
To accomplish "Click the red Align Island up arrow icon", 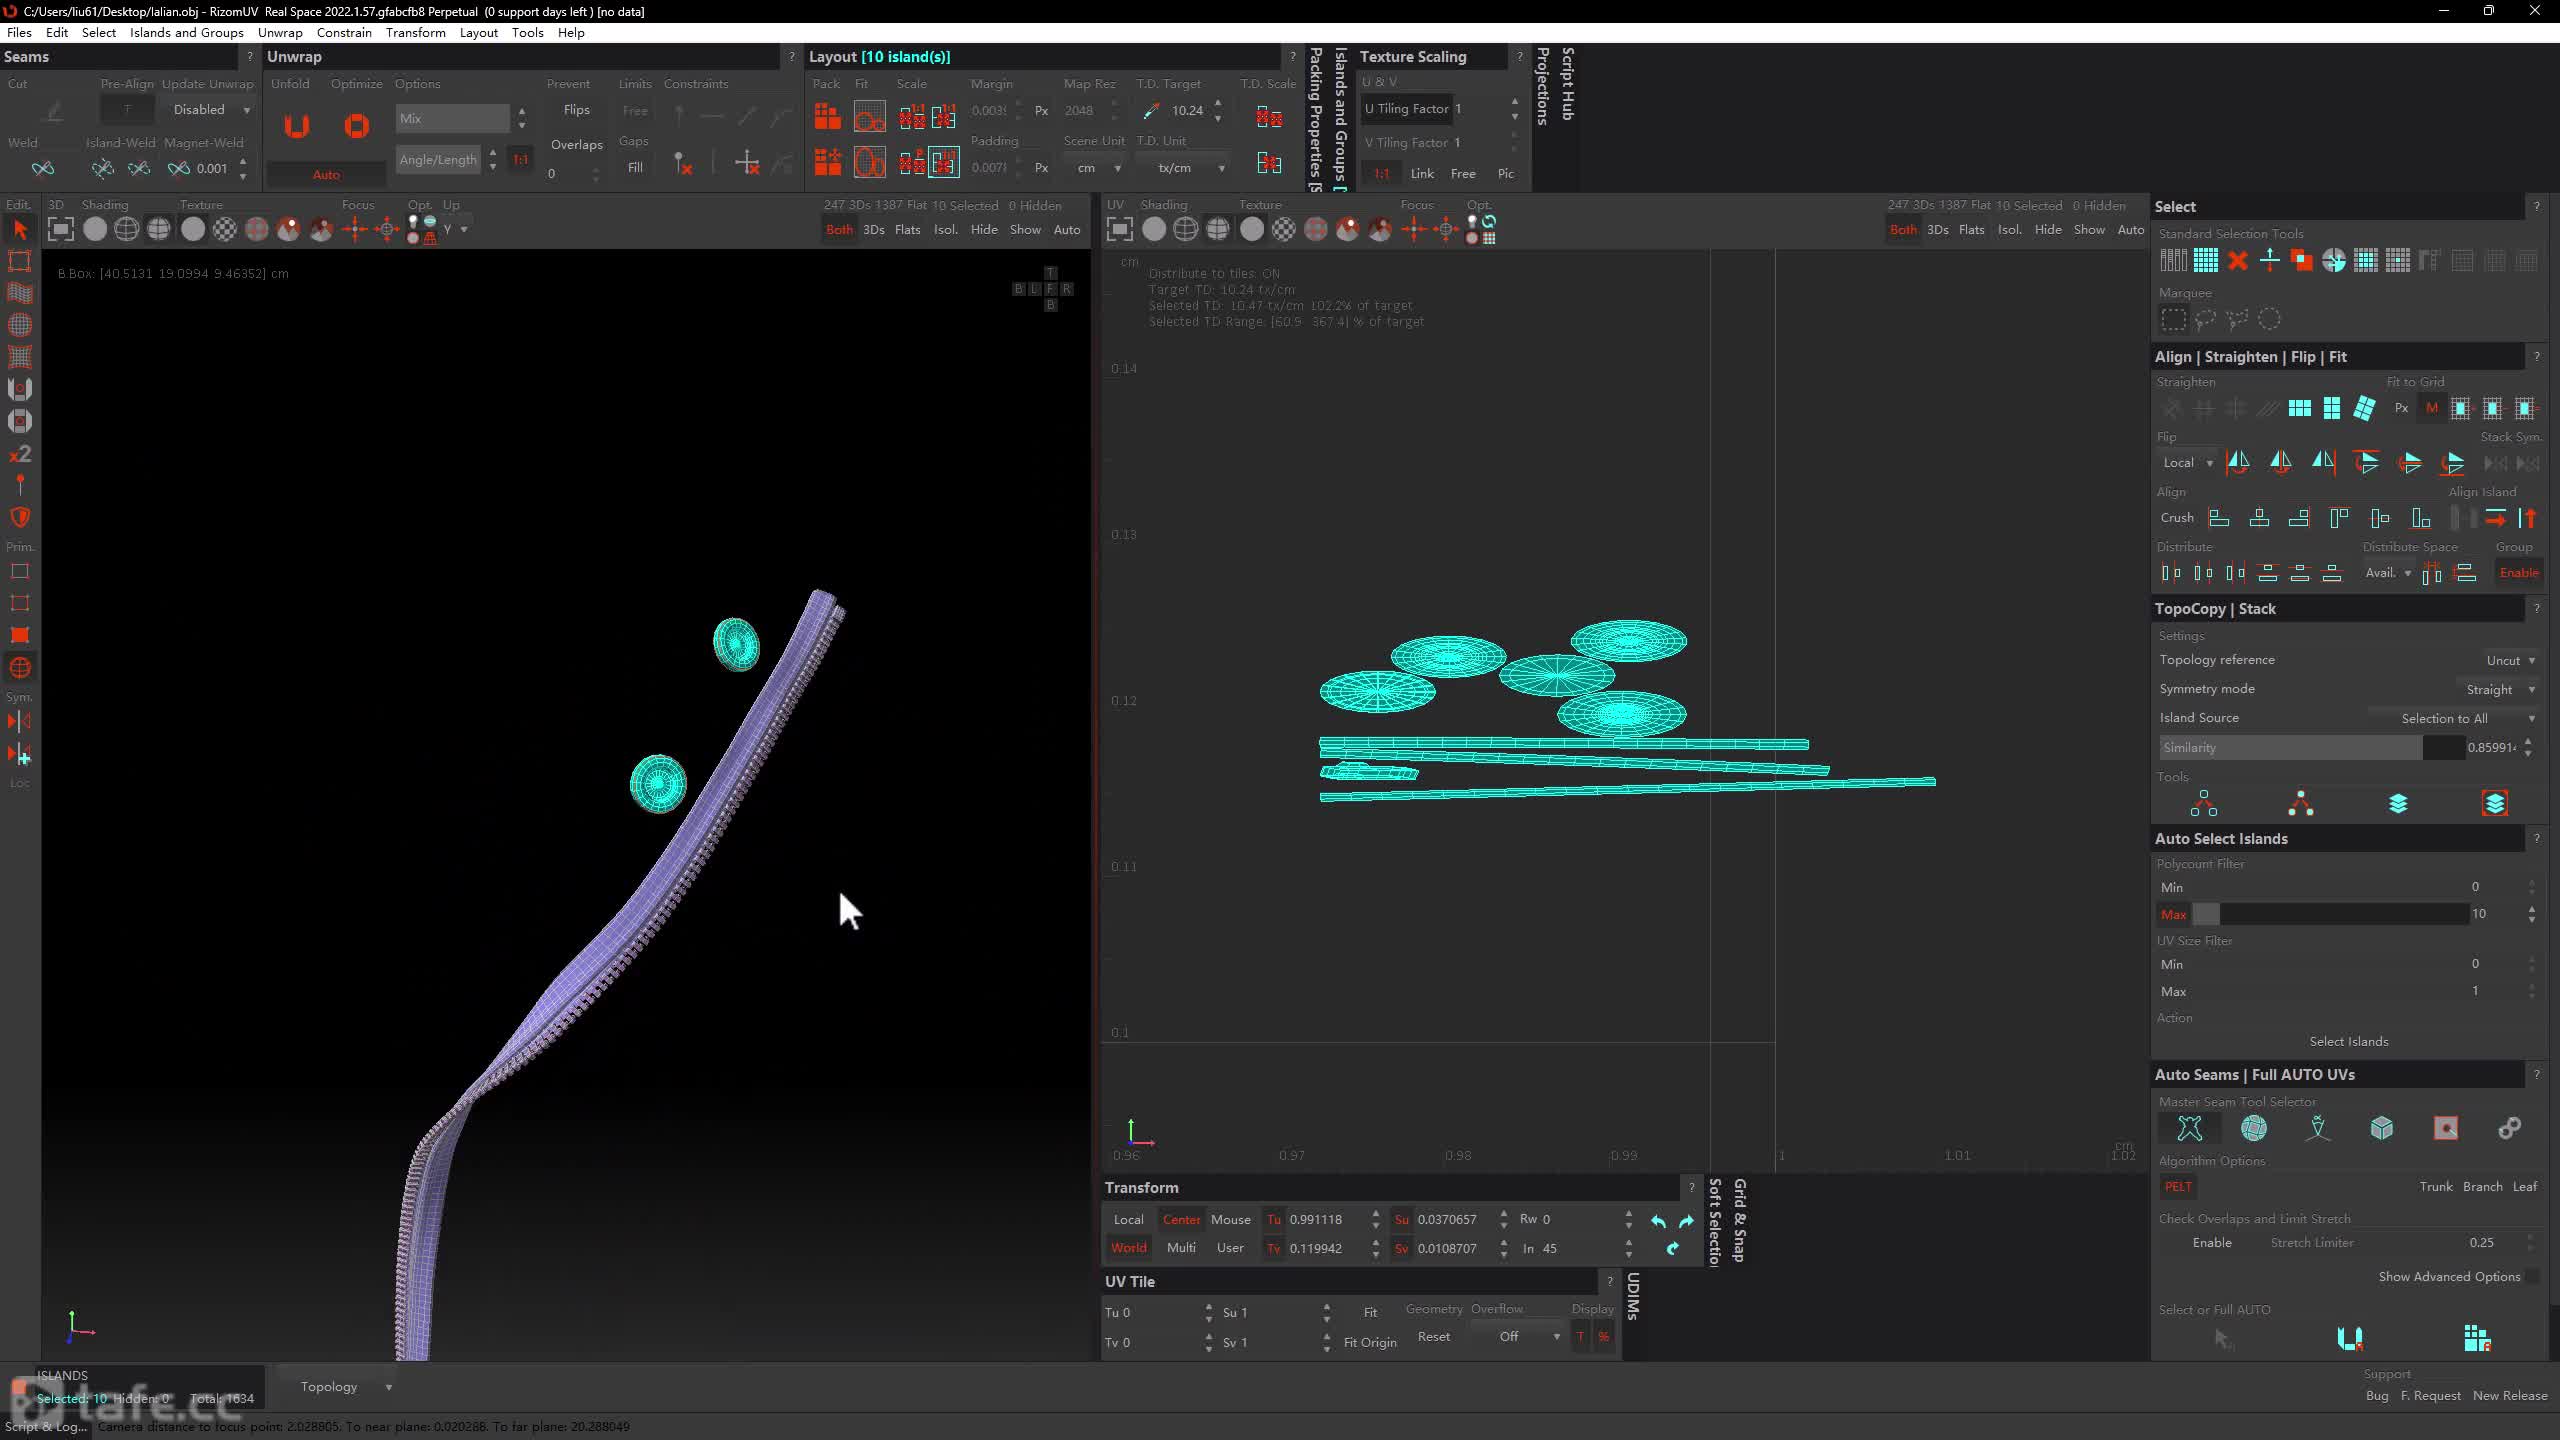I will coord(2527,518).
